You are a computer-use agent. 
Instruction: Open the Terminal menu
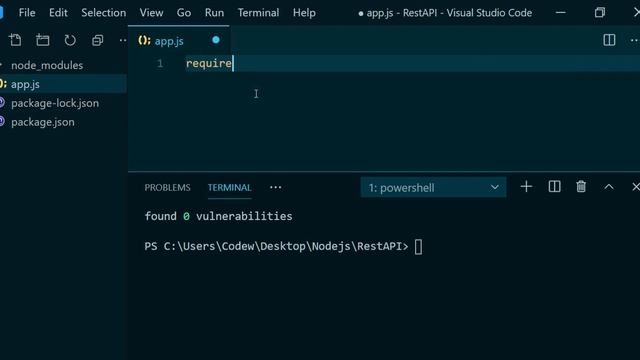[258, 13]
